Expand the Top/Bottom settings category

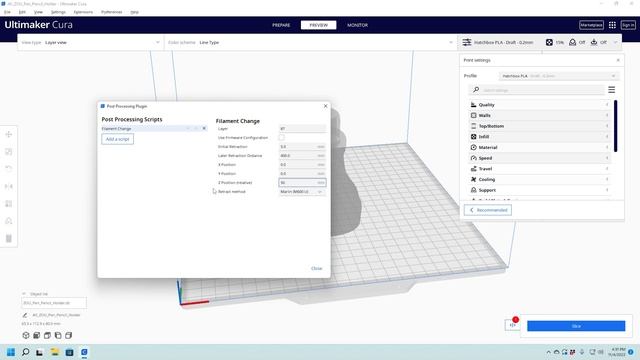(540, 126)
